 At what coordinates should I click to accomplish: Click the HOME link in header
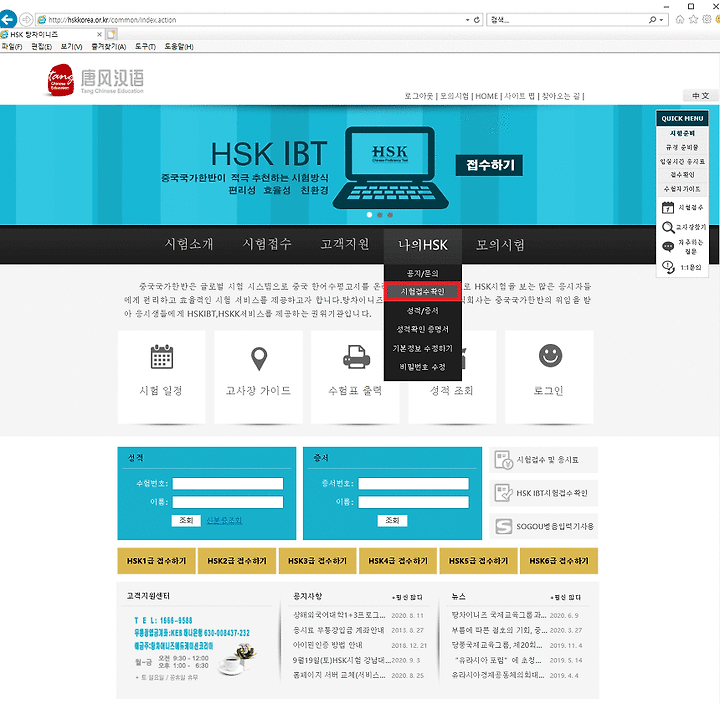[486, 96]
